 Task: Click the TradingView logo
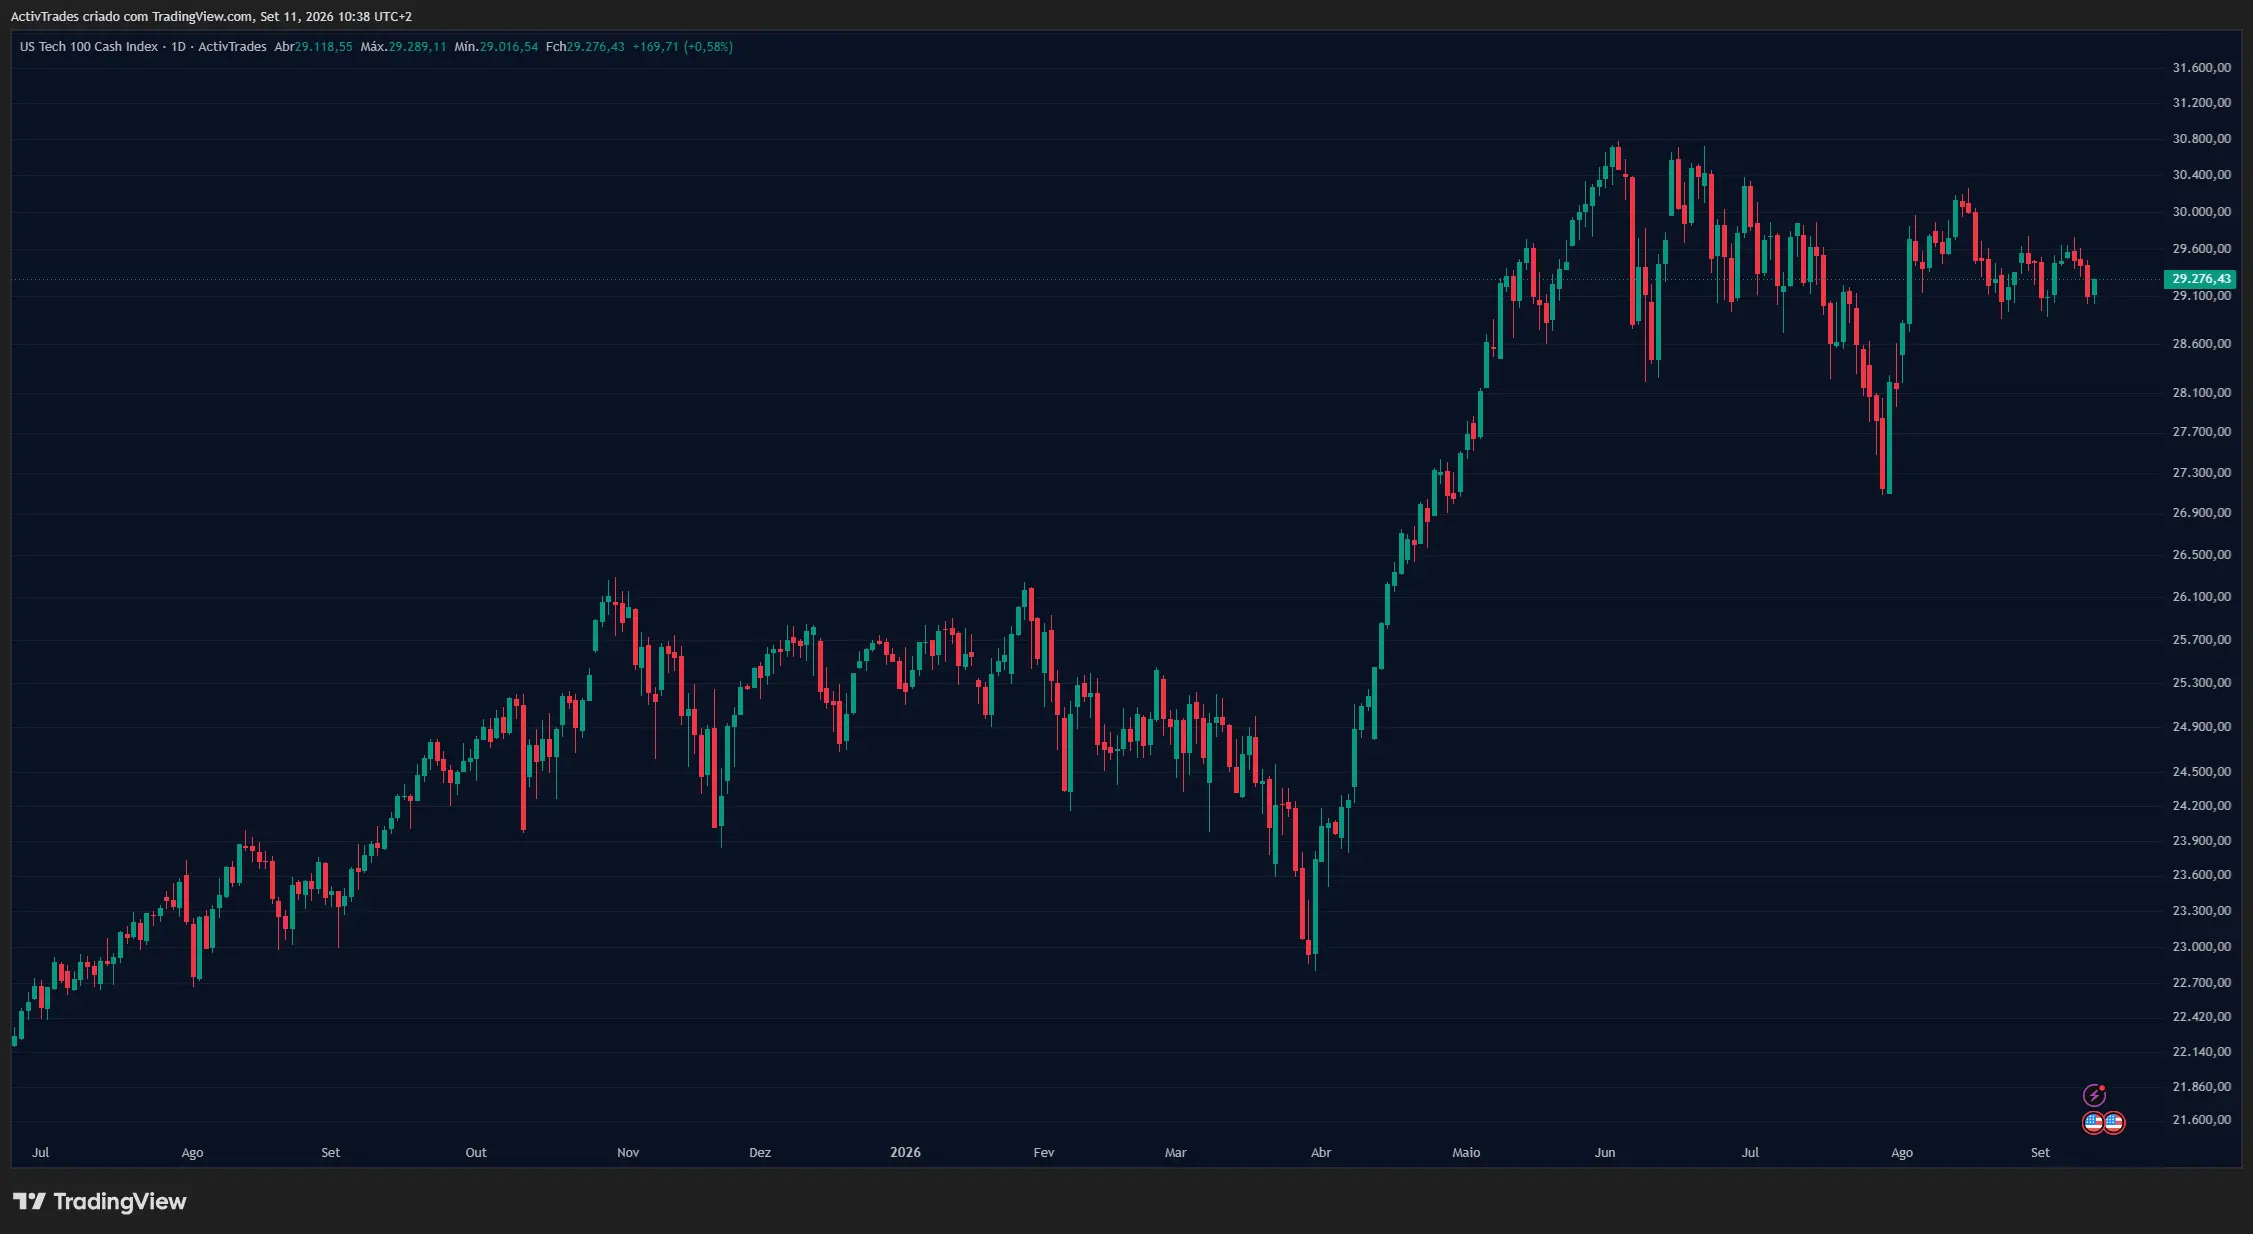point(99,1201)
